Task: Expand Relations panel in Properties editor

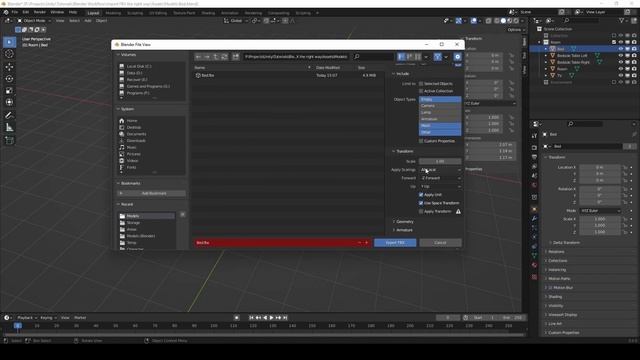Action: pos(555,252)
